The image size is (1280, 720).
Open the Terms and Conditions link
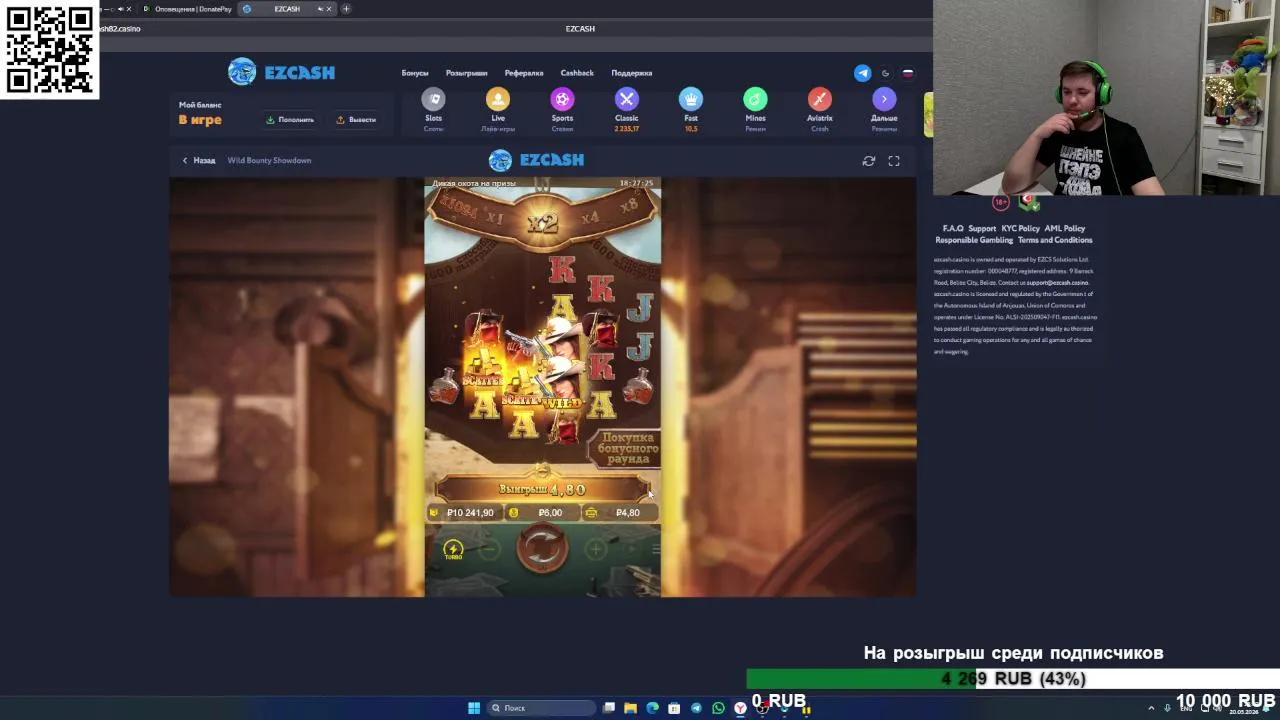pos(1055,240)
